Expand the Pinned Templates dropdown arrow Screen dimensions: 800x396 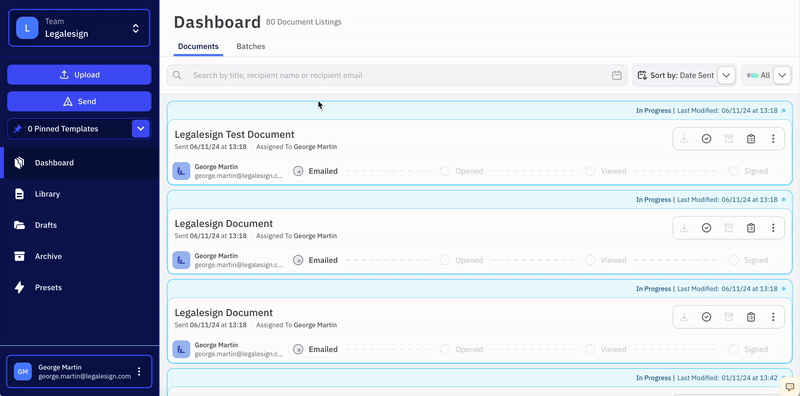click(141, 129)
